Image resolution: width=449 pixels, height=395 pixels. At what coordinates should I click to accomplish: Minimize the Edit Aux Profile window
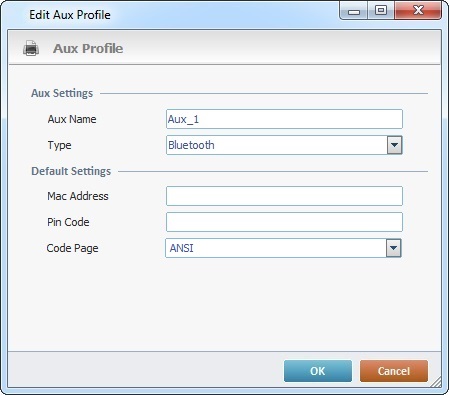pyautogui.click(x=354, y=11)
